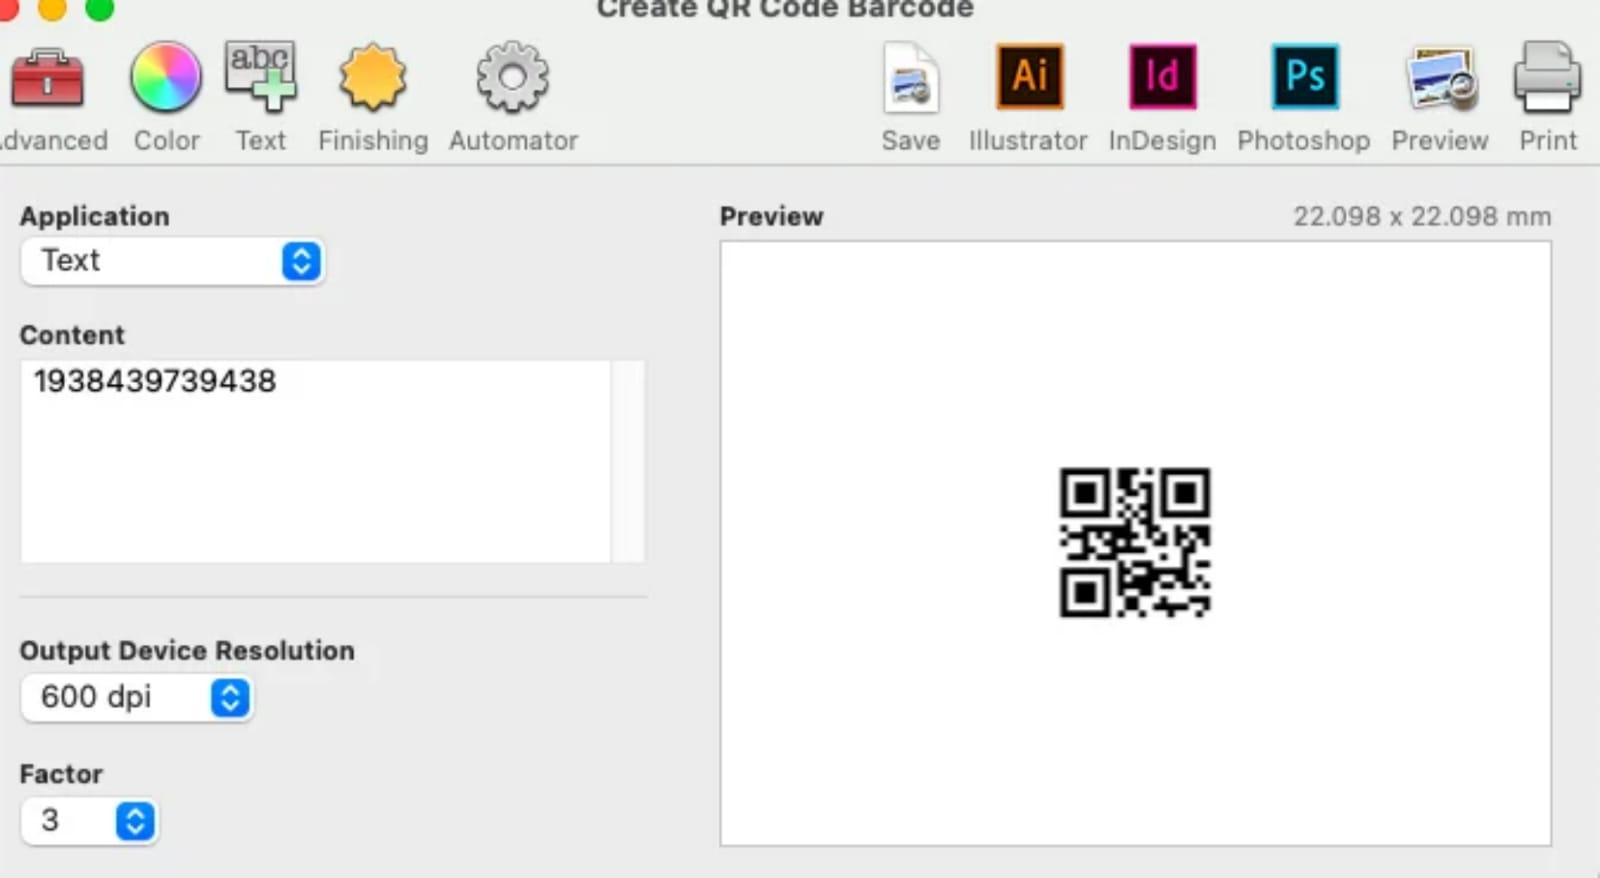Open the Factor dropdown showing 3
This screenshot has height=878, width=1600.
[89, 821]
